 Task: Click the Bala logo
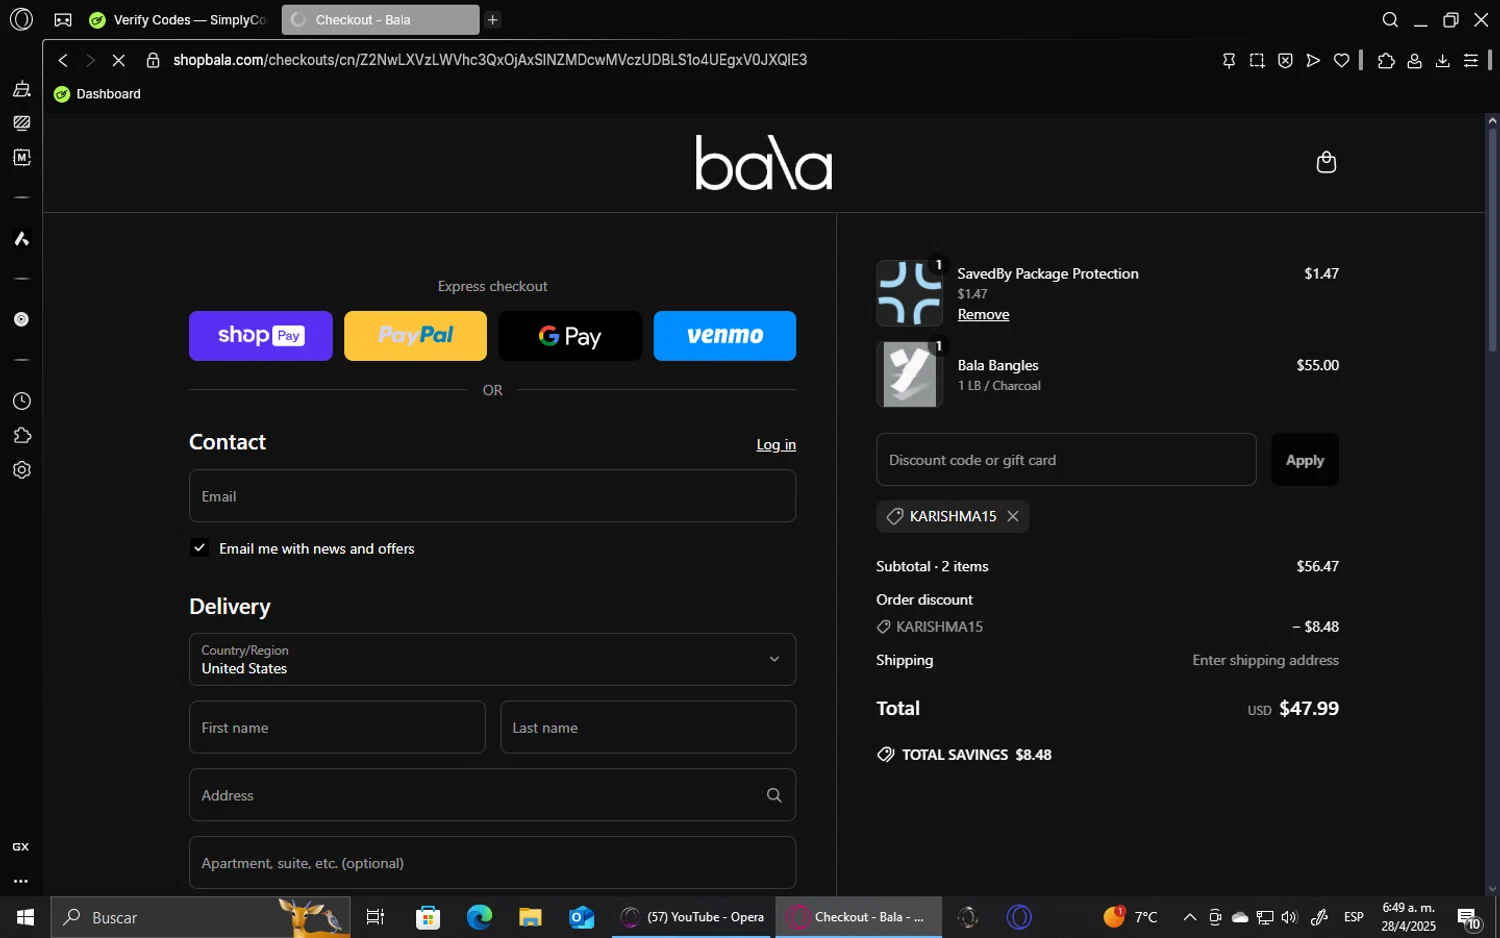pos(764,163)
